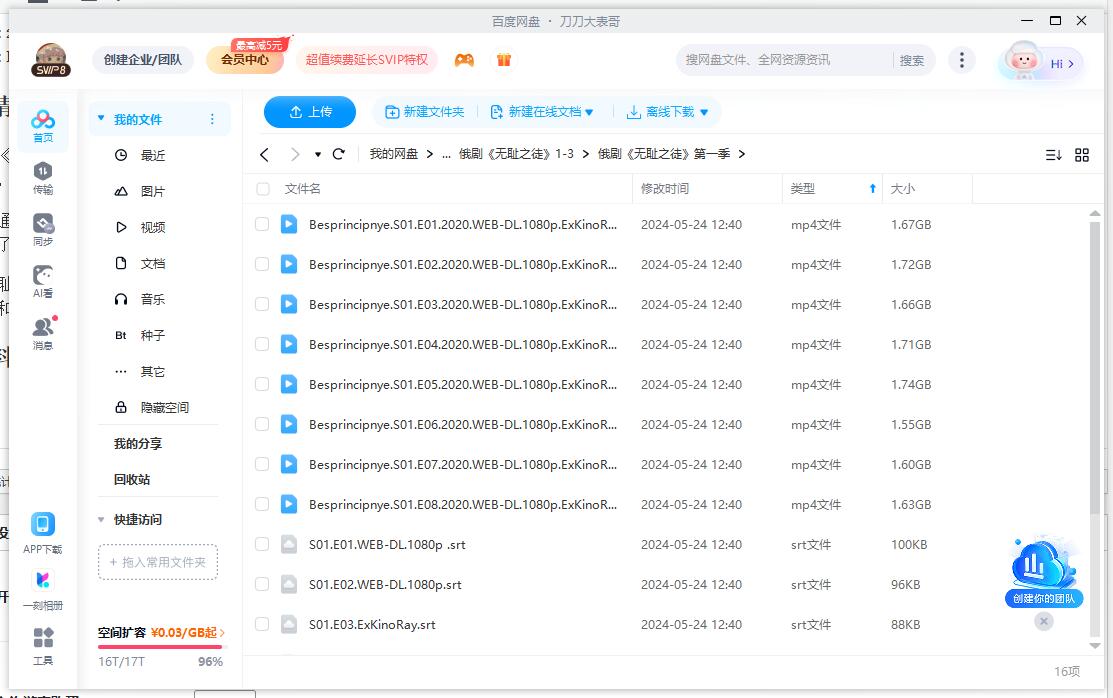
Task: Expand the breadcrumb history dropdown arrow
Action: pos(318,154)
